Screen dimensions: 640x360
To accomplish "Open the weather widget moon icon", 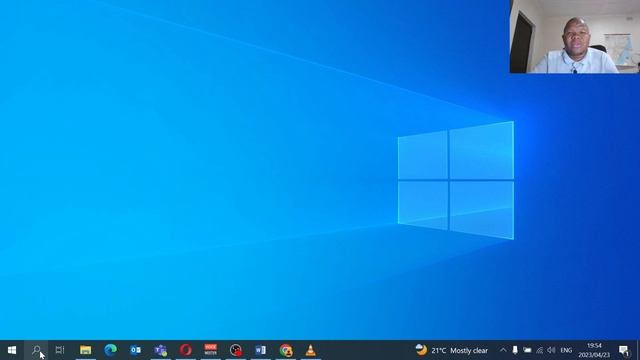I will pos(421,350).
